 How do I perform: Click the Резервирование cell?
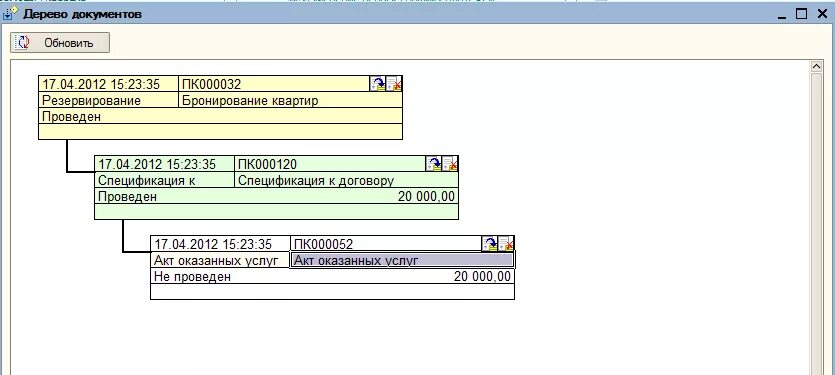click(x=109, y=100)
